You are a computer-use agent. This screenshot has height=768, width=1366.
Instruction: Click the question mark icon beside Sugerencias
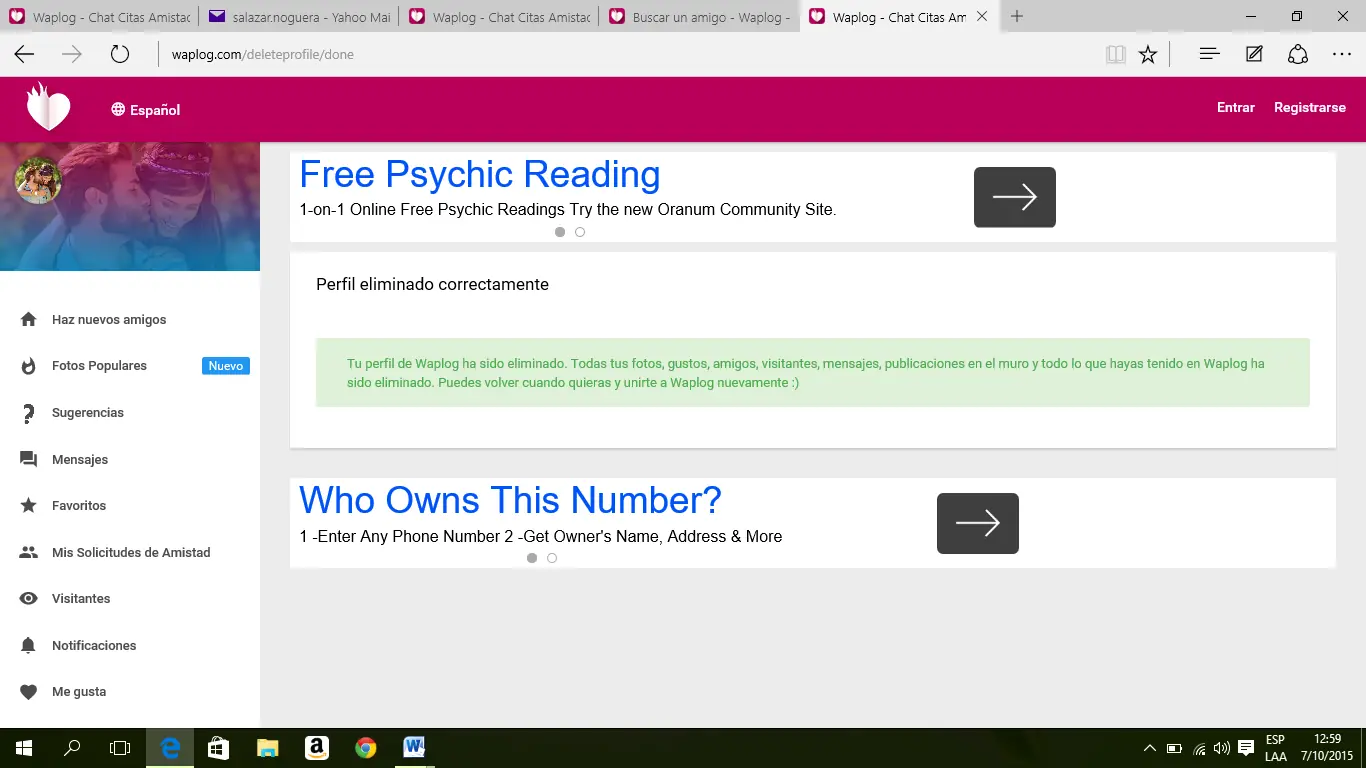coord(29,413)
